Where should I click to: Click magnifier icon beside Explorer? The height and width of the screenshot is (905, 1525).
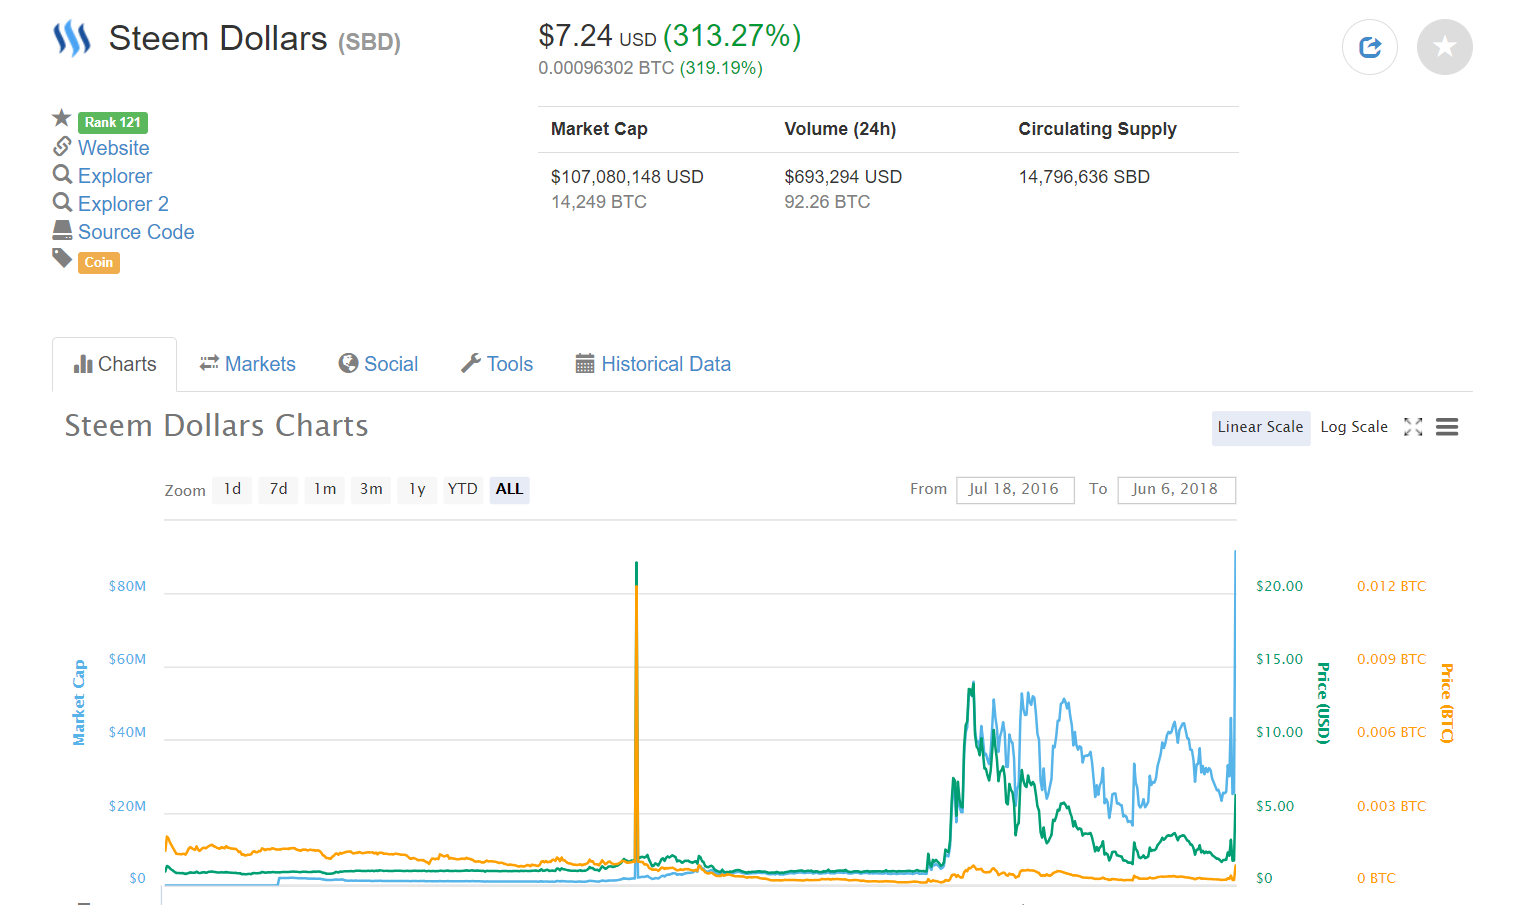pyautogui.click(x=62, y=174)
